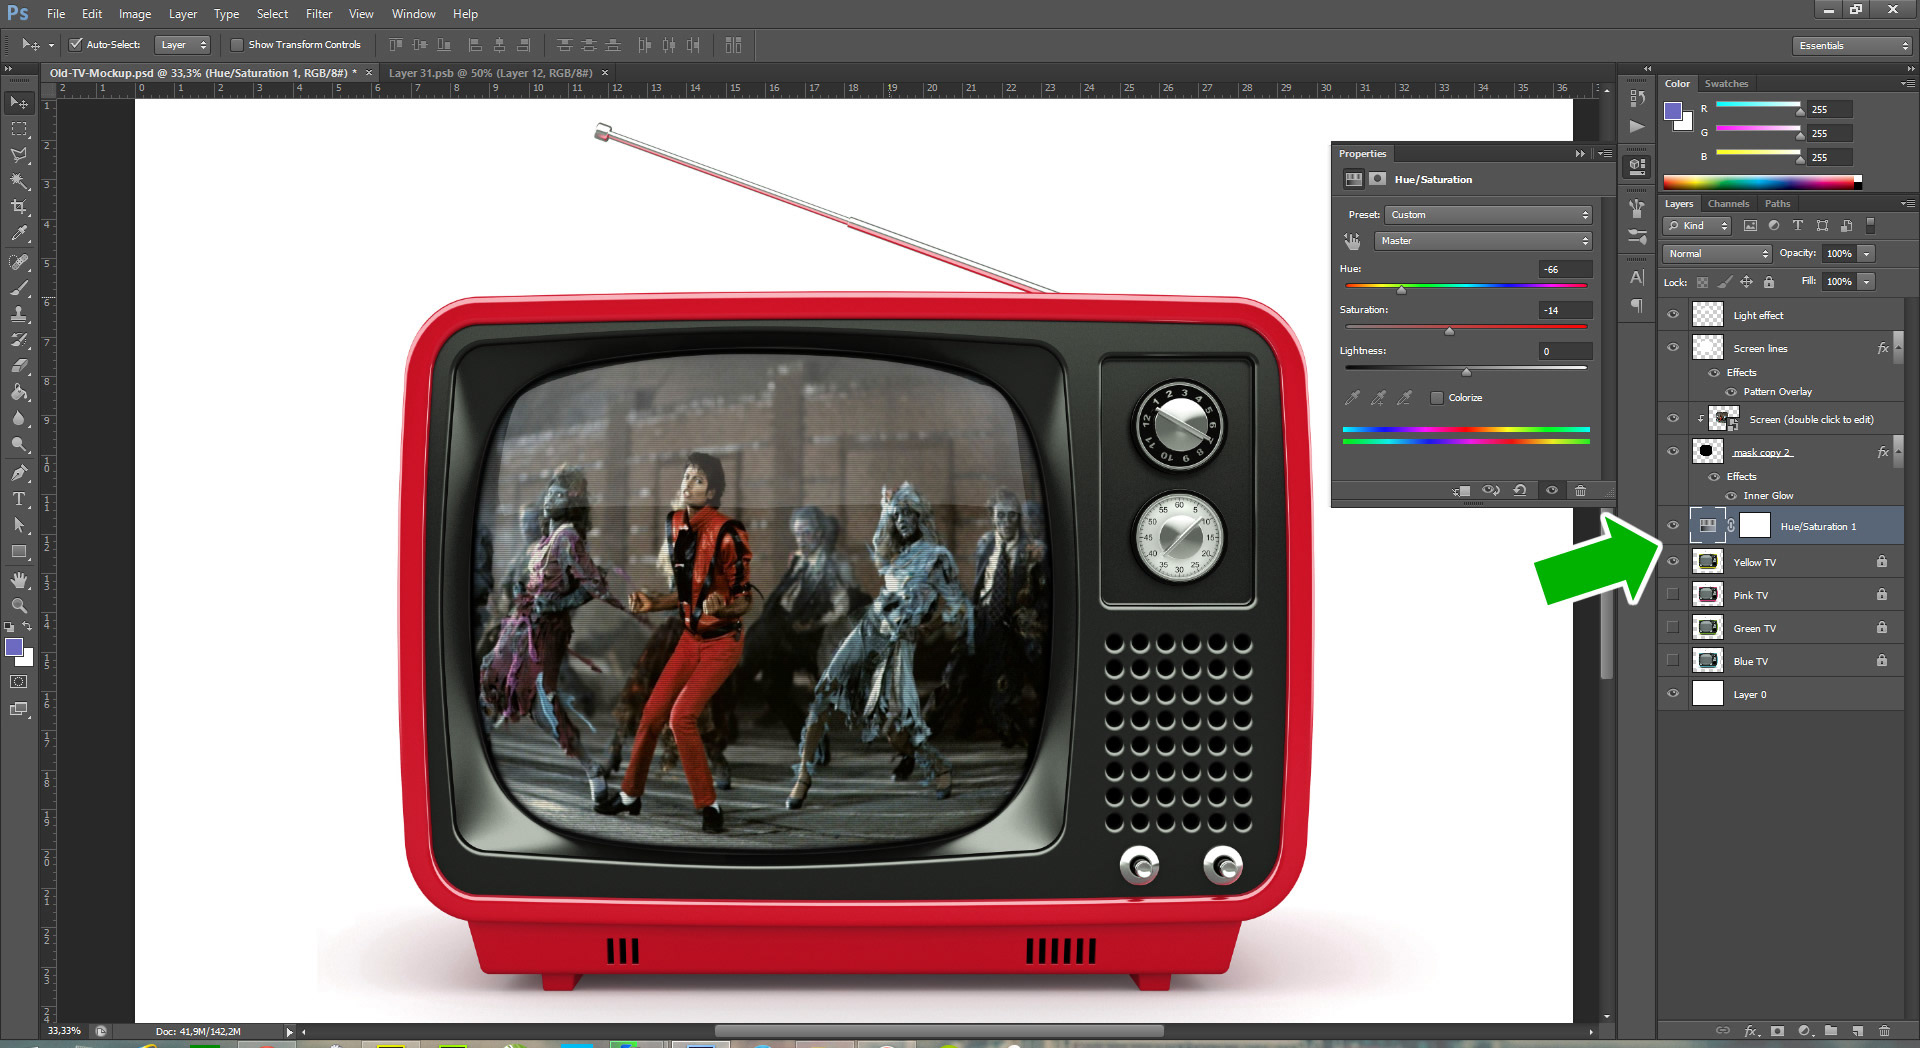Select the Pen tool
This screenshot has width=1920, height=1048.
point(19,473)
